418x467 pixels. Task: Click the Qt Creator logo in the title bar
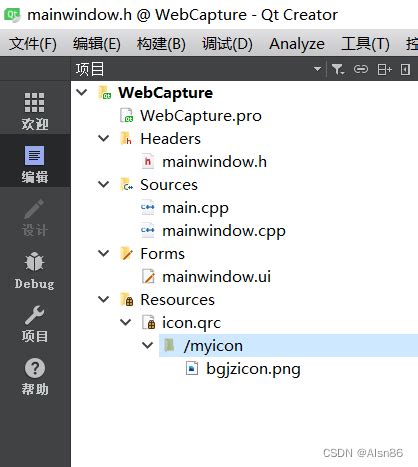[12, 15]
